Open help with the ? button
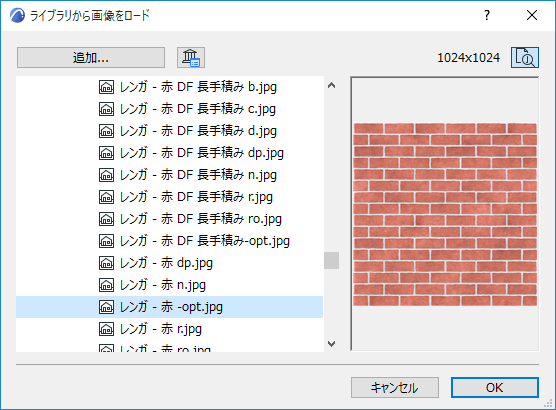The height and width of the screenshot is (410, 556). (487, 15)
